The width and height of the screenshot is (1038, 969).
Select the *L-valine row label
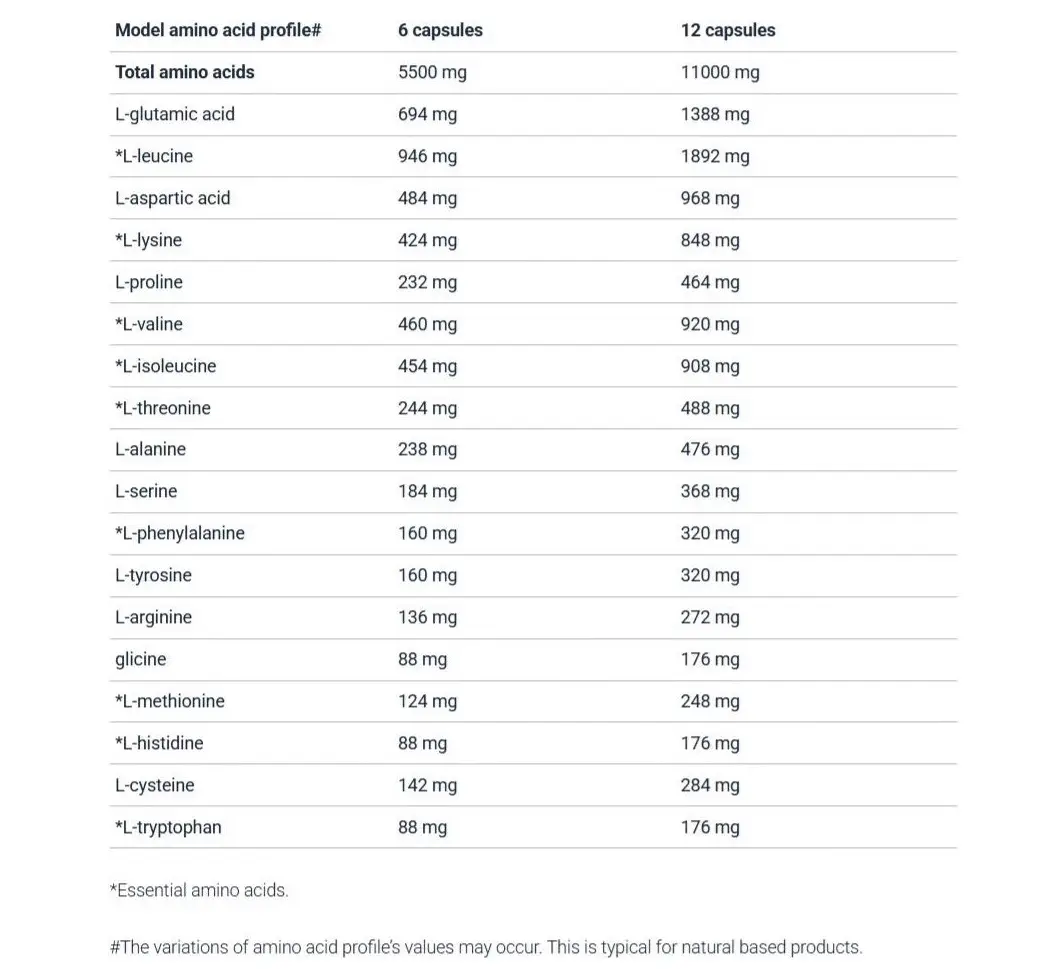(x=149, y=324)
